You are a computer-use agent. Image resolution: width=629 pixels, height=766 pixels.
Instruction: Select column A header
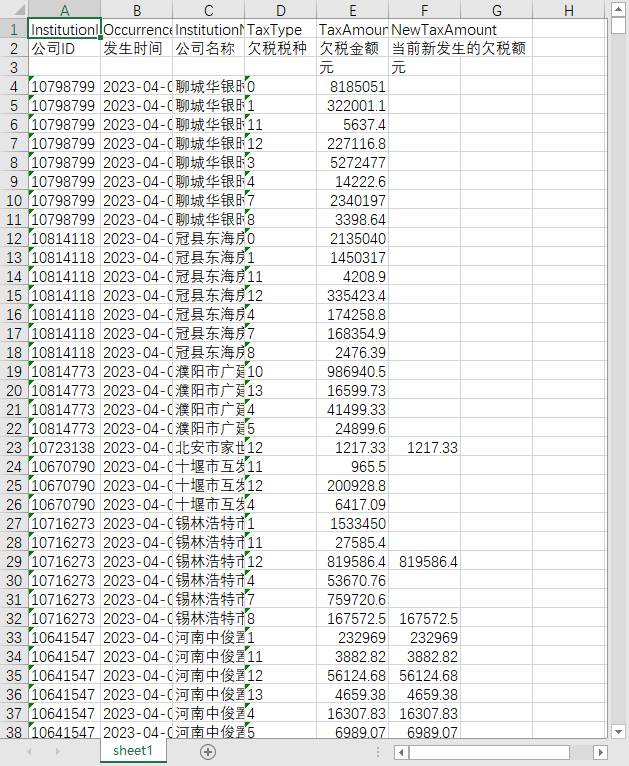point(64,10)
